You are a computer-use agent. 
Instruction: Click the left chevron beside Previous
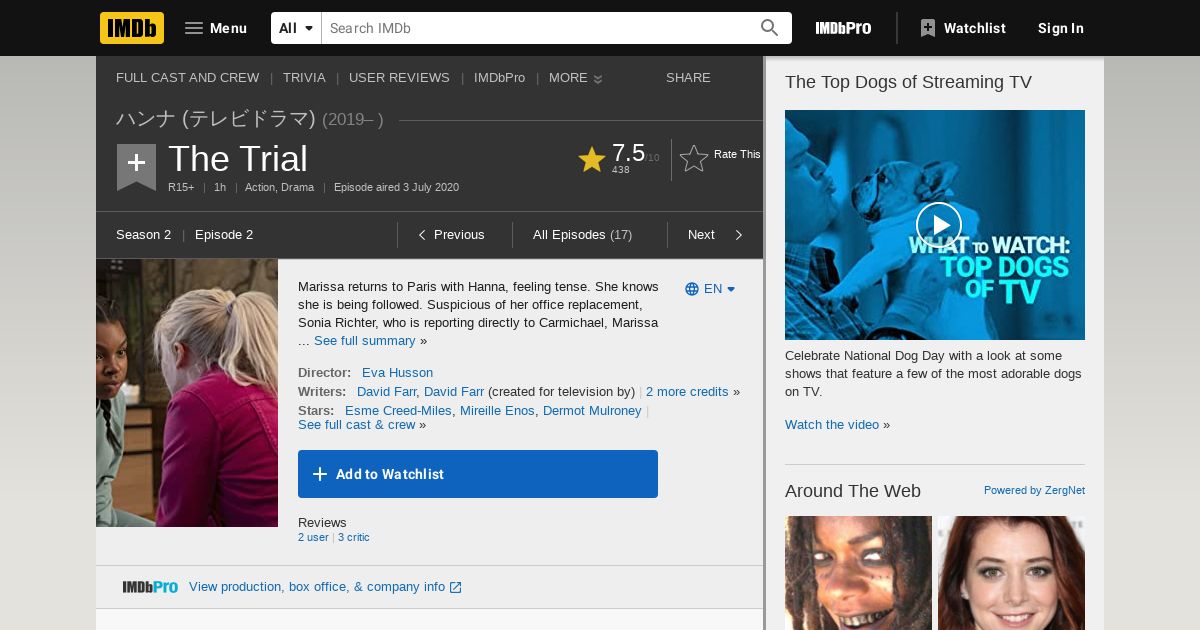[422, 235]
